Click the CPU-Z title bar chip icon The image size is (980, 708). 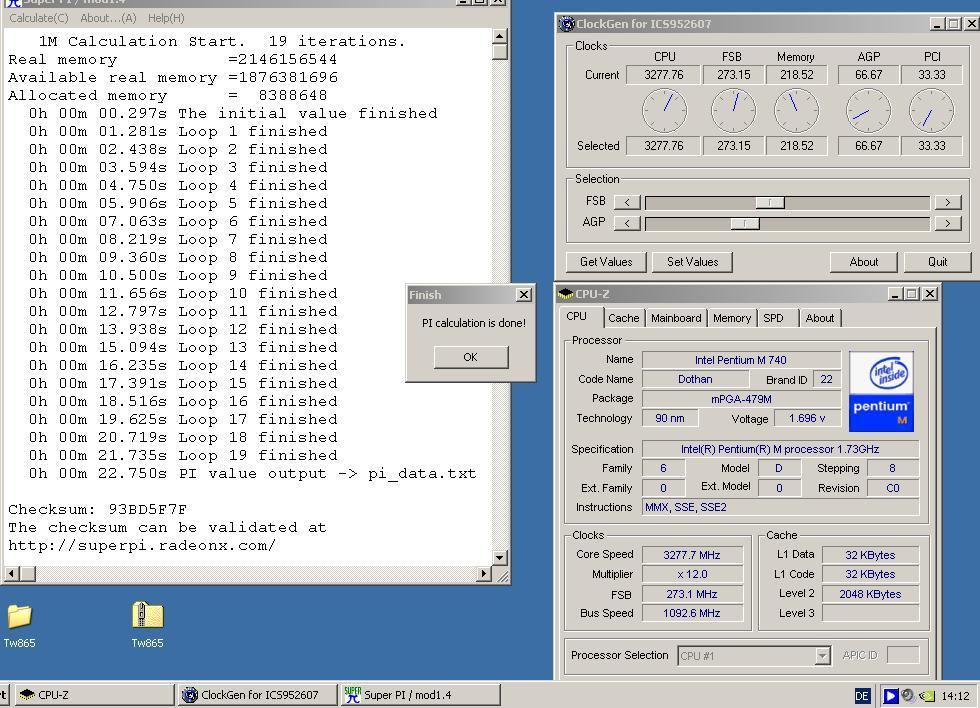pos(566,293)
